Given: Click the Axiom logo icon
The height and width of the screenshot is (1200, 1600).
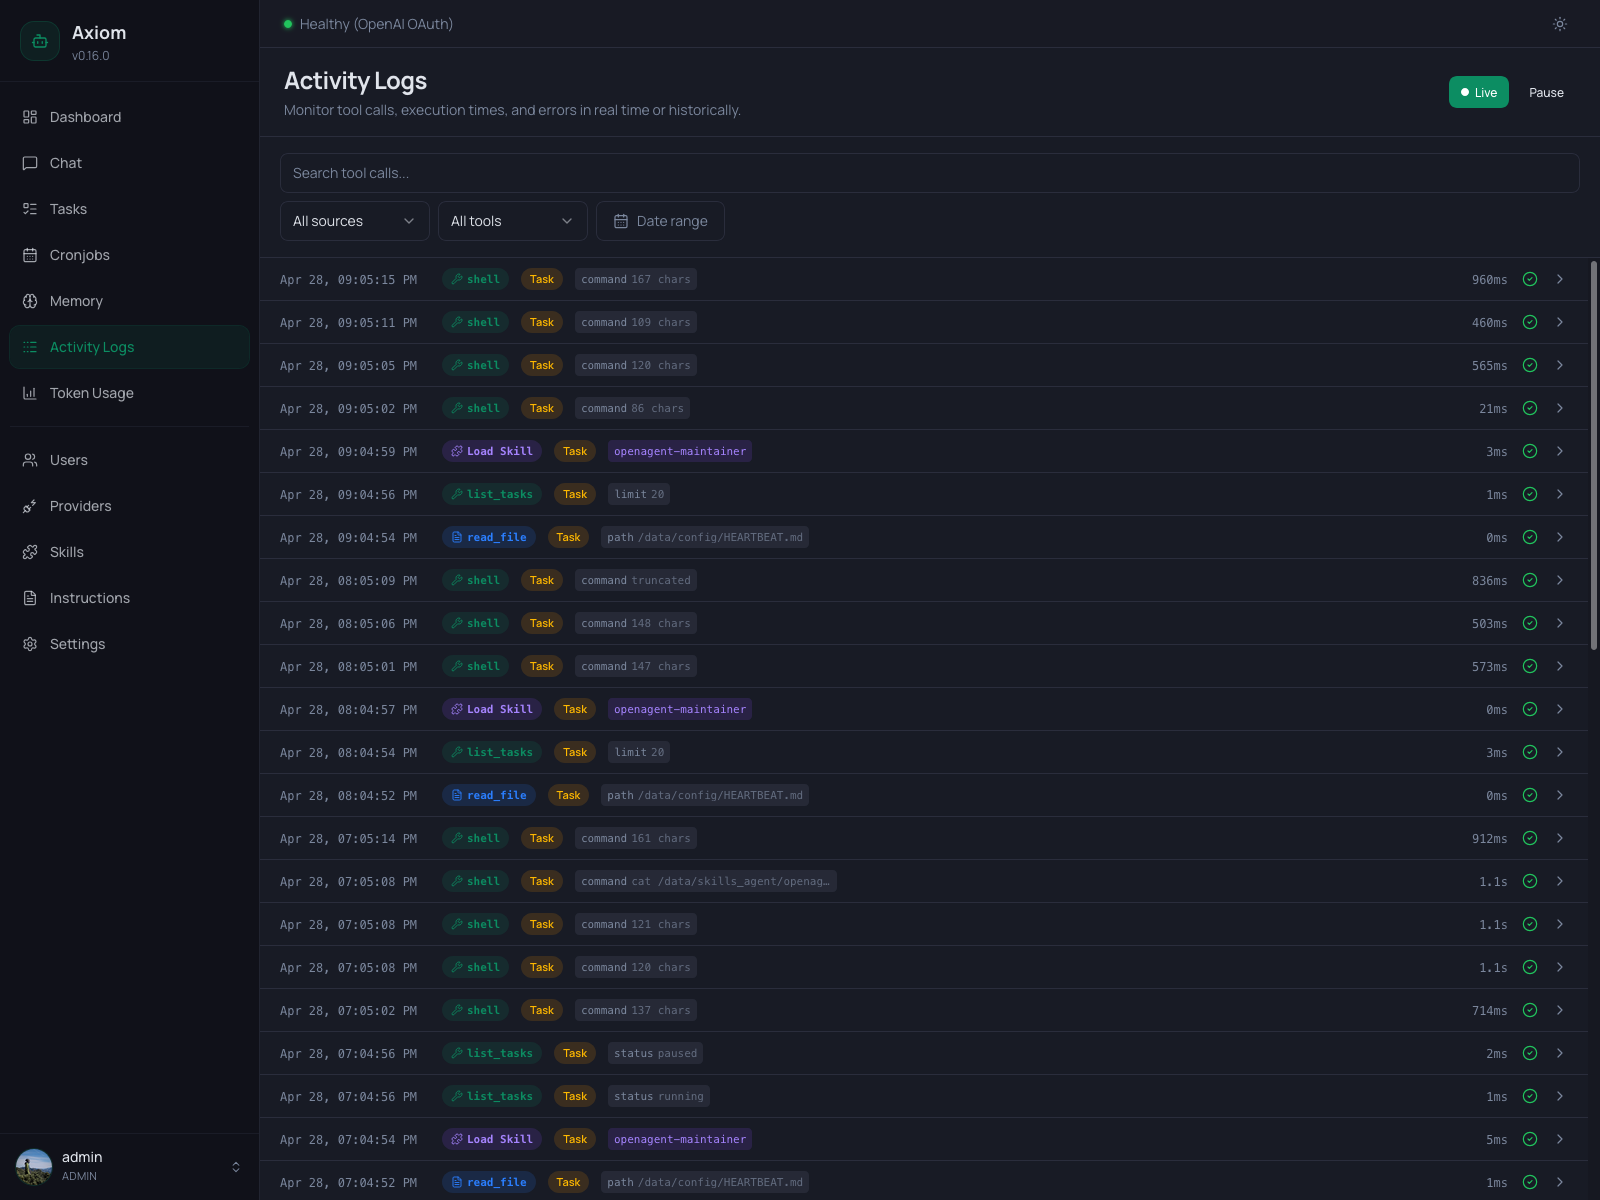Looking at the screenshot, I should 40,41.
